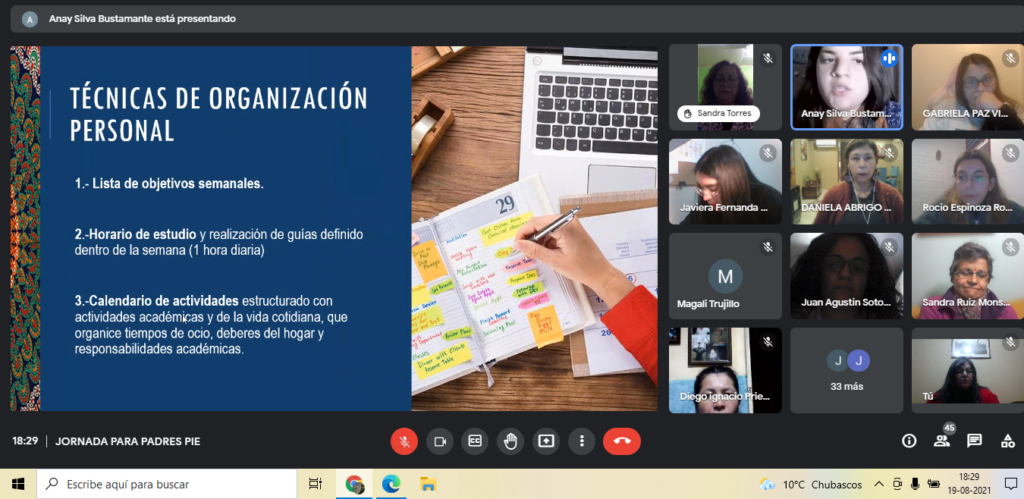Toggle the camera button in the call bar
This screenshot has width=1024, height=499.
440,442
